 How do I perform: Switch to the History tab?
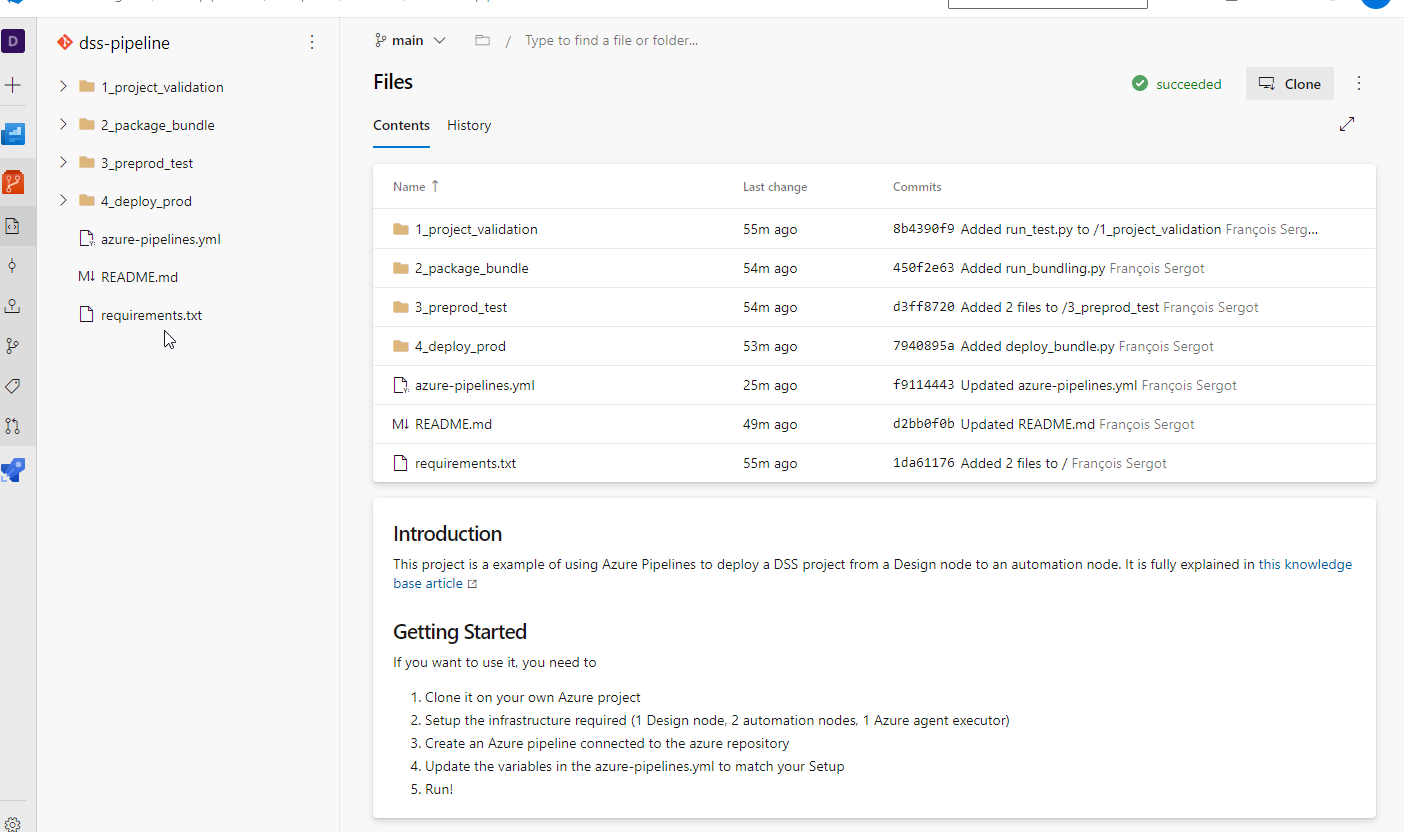(469, 126)
